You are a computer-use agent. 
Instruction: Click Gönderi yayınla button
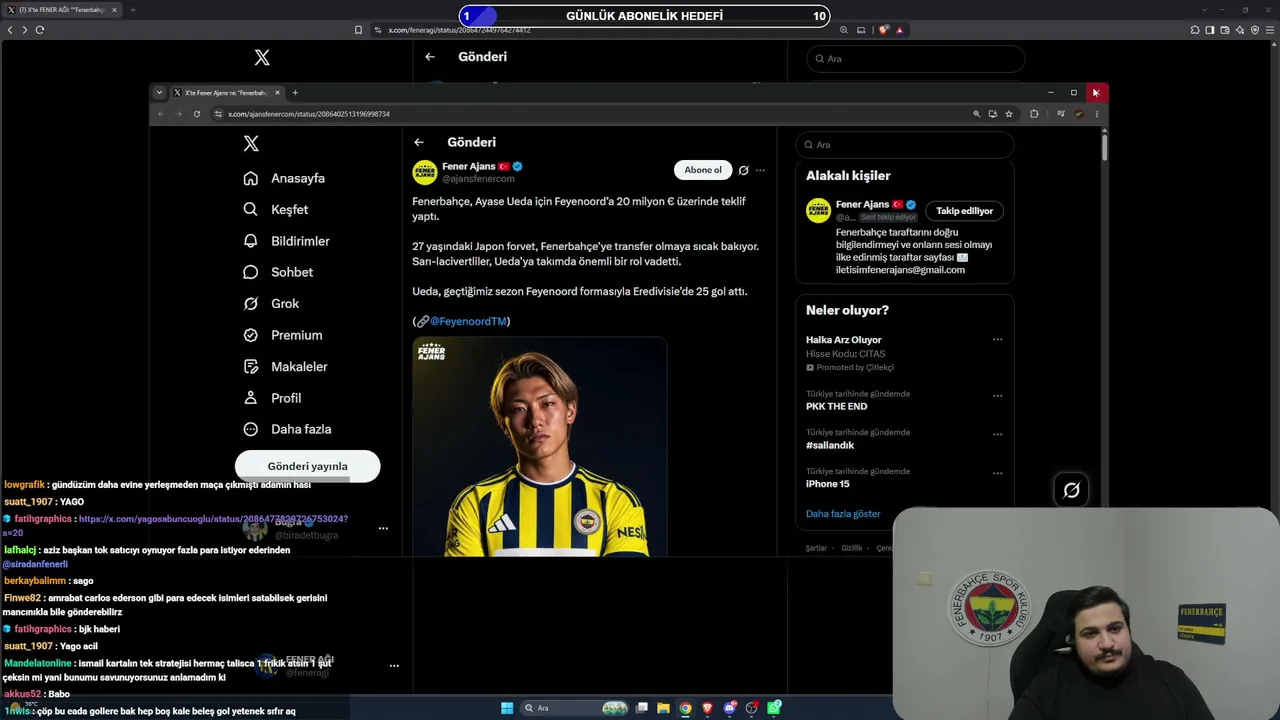click(307, 466)
